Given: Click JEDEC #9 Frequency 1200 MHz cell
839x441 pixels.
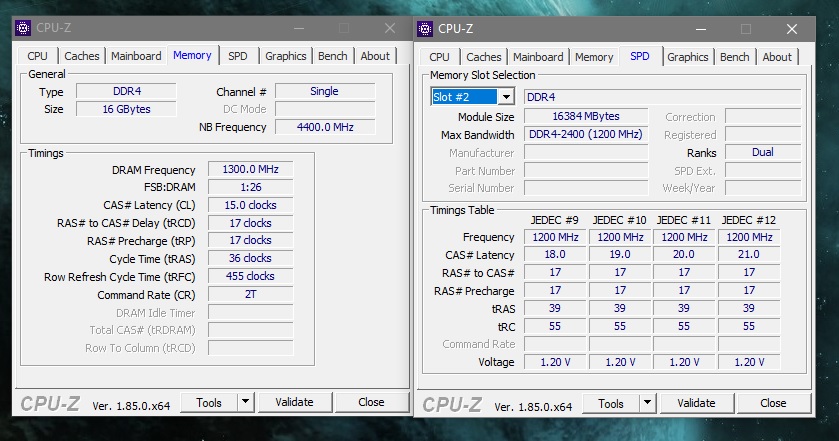Looking at the screenshot, I should pyautogui.click(x=555, y=237).
